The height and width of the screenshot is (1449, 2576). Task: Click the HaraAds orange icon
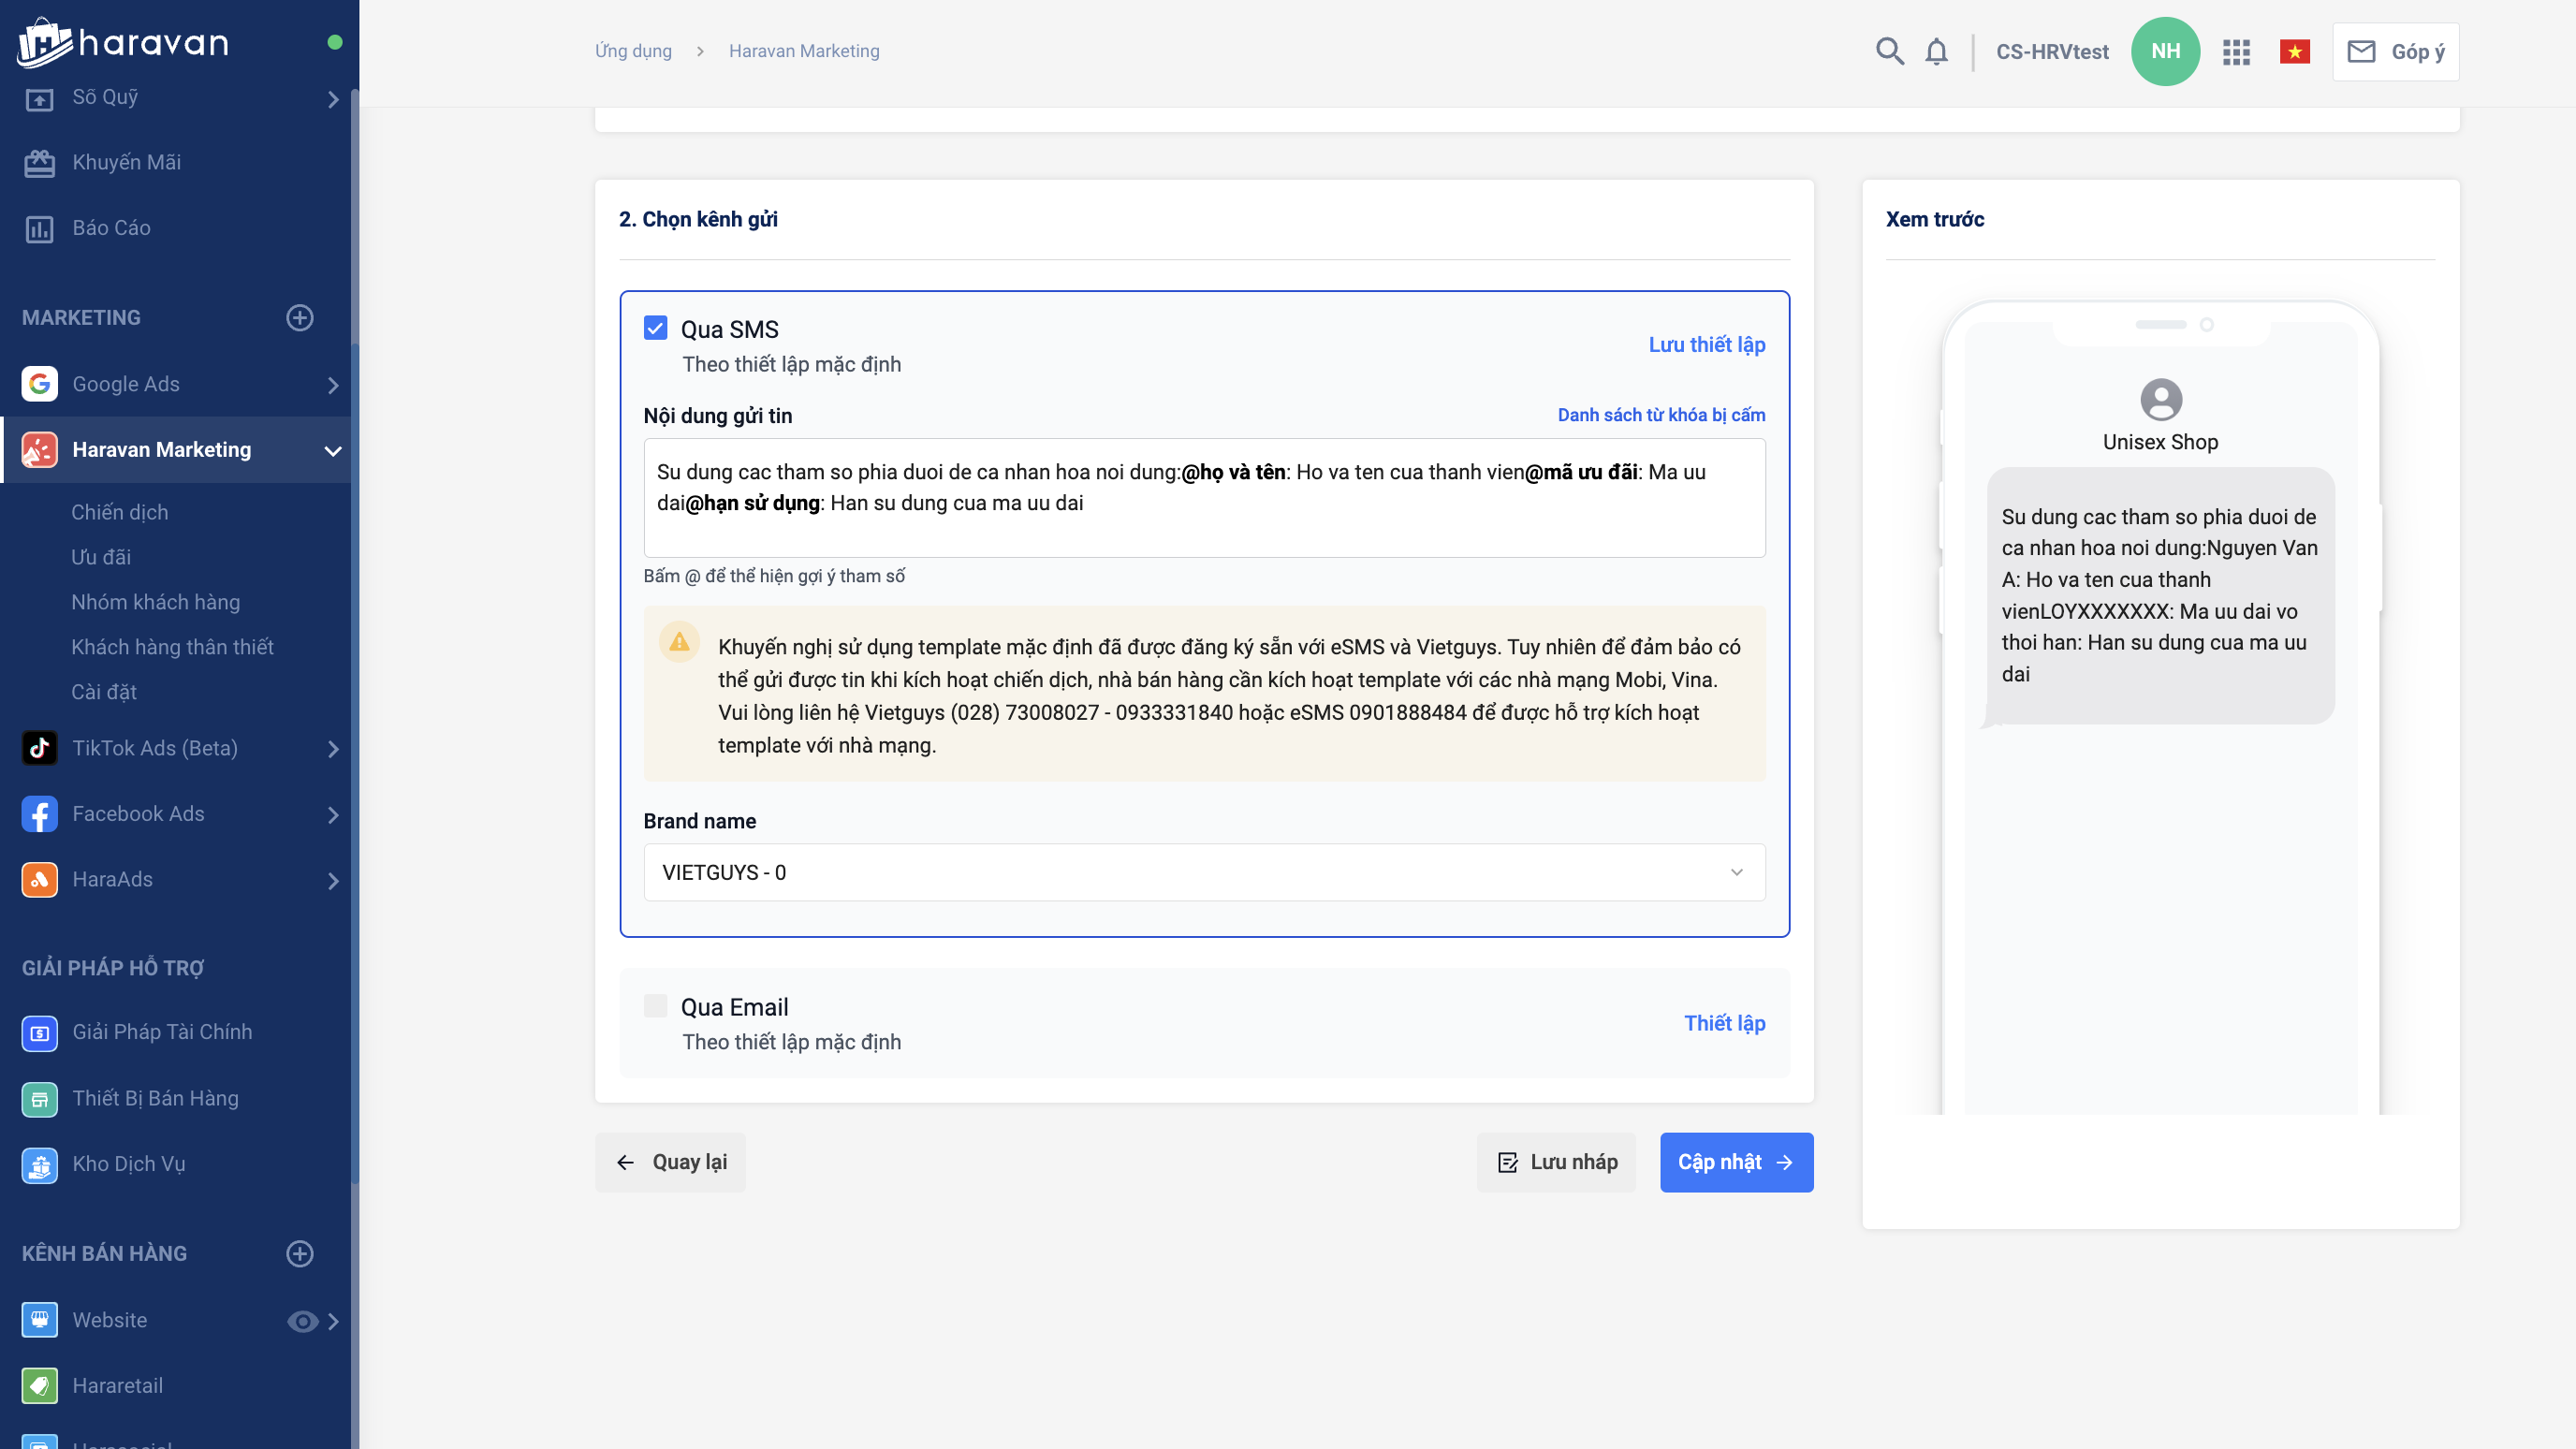pos(39,880)
